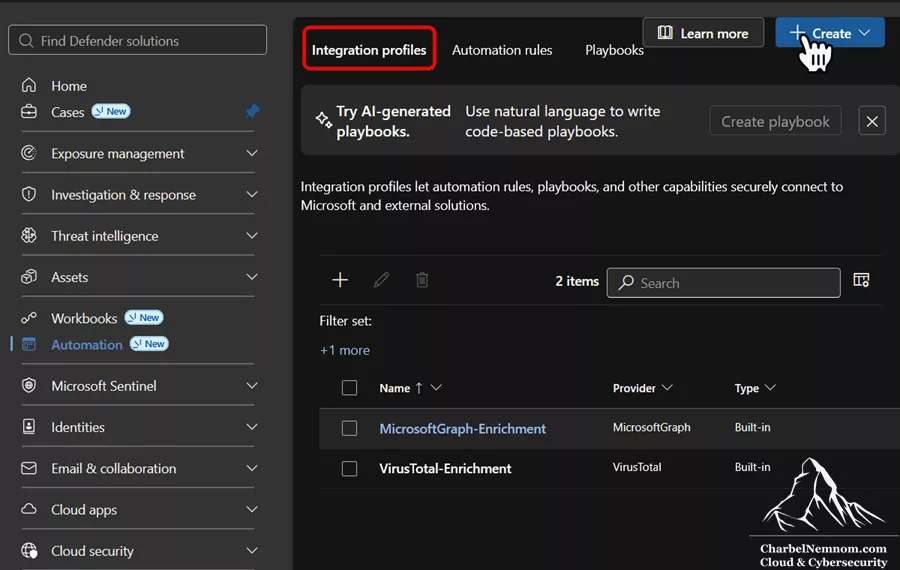Expand Investigation & response section

point(251,195)
